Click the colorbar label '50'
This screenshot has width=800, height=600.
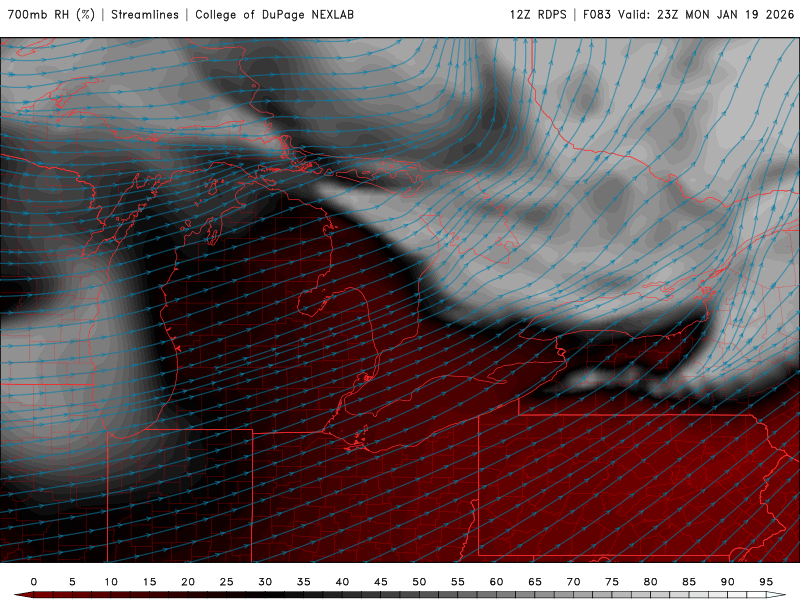point(419,582)
